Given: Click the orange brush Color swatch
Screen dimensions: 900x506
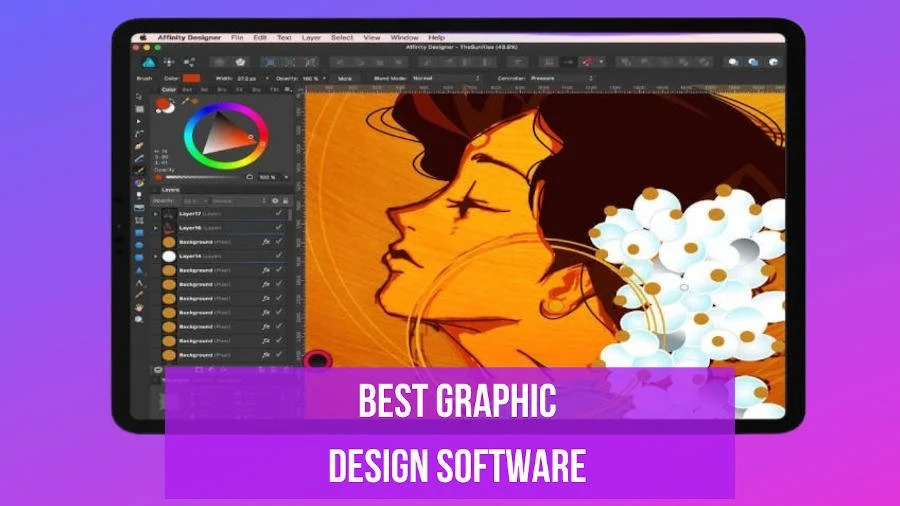Looking at the screenshot, I should coord(191,78).
